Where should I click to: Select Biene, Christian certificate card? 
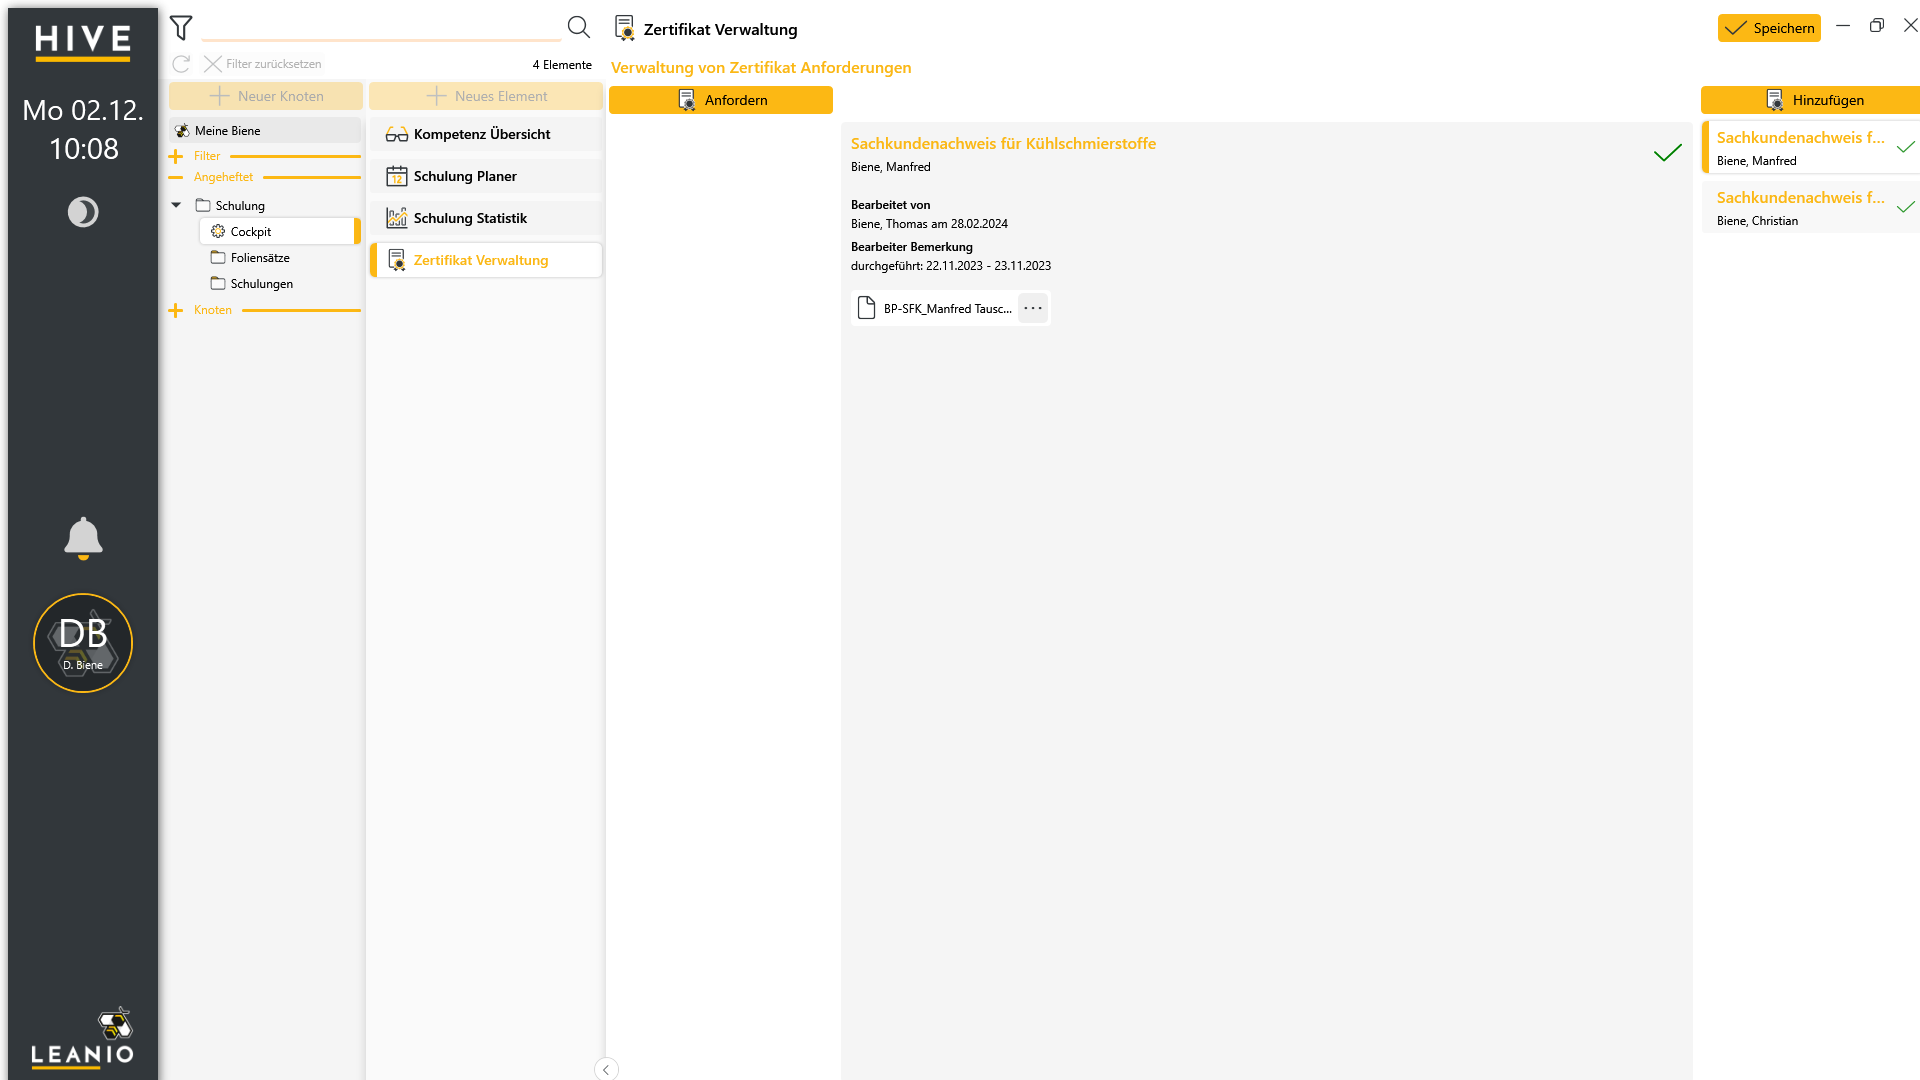point(1810,207)
